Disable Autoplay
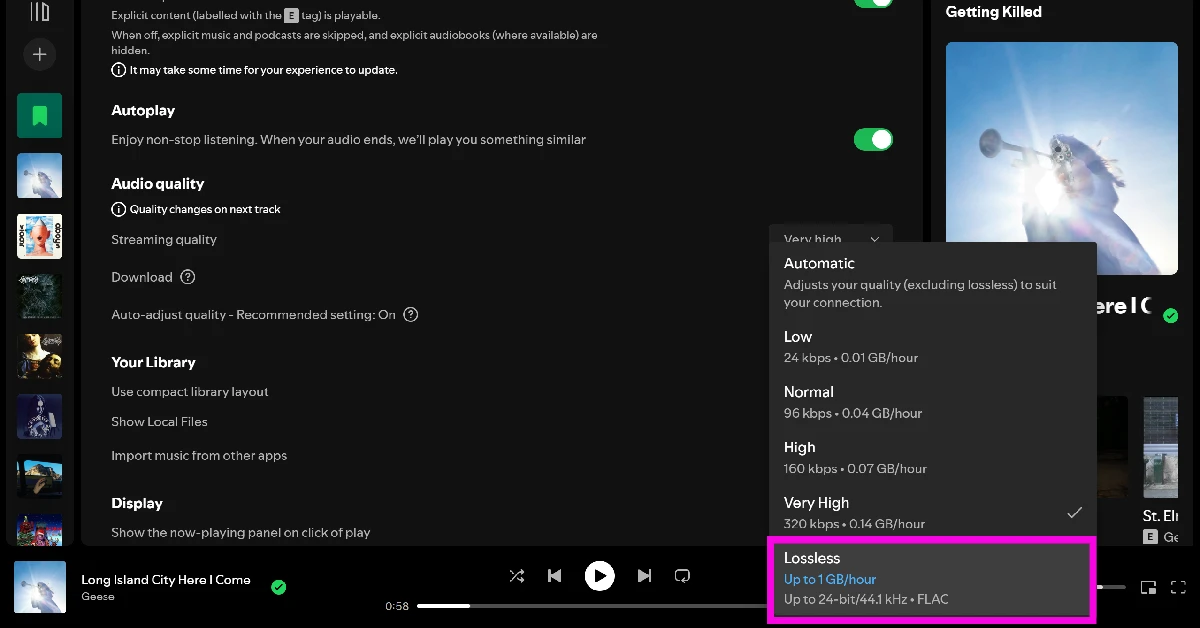The image size is (1200, 628). [x=873, y=139]
